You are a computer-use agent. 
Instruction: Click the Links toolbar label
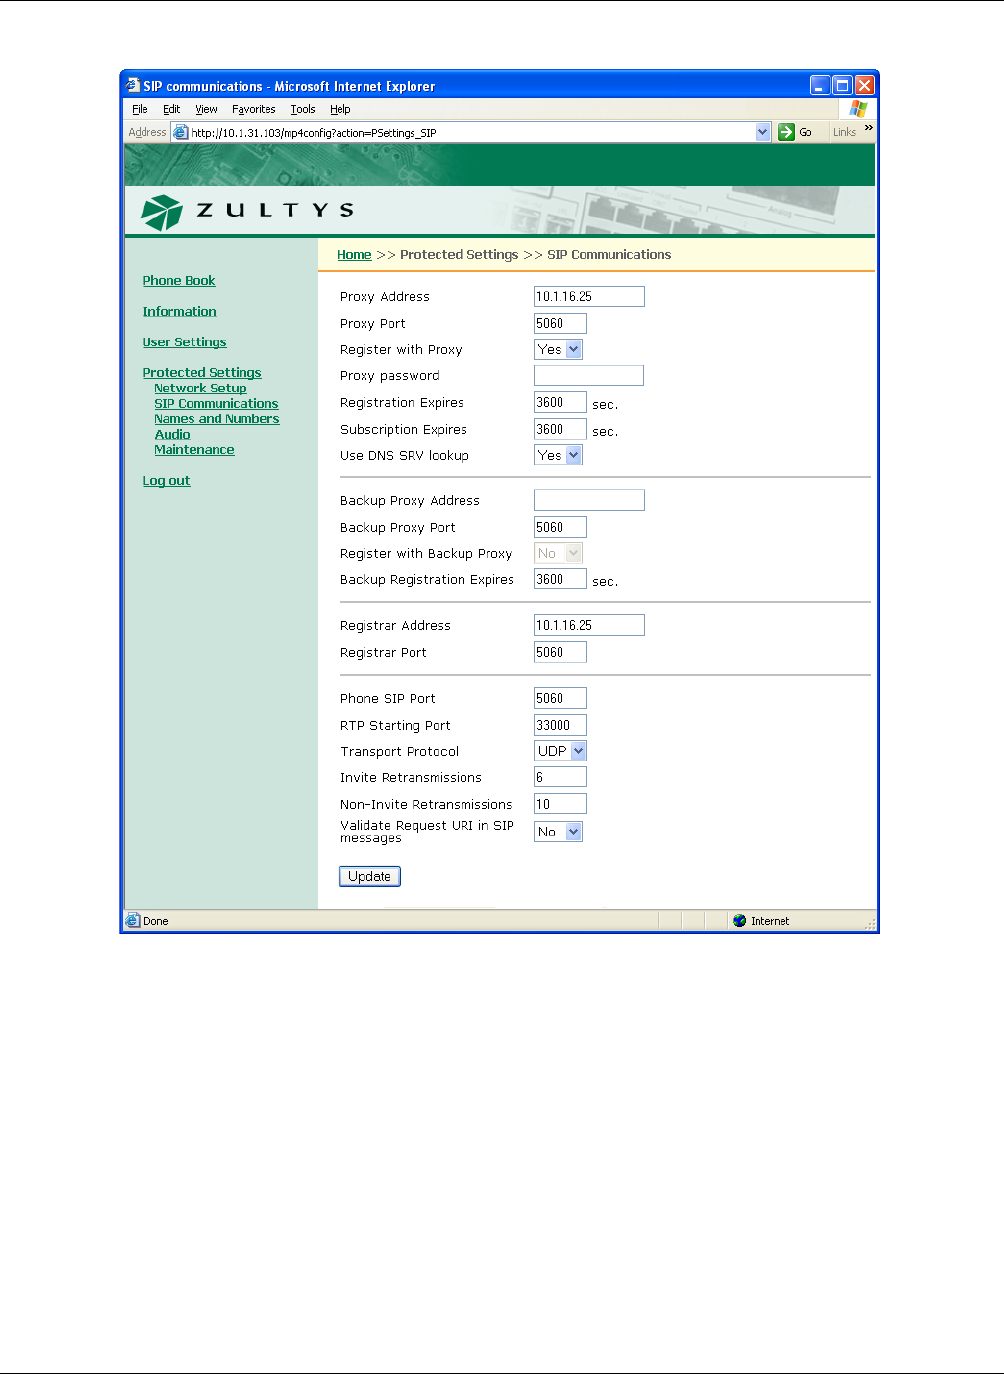click(845, 132)
